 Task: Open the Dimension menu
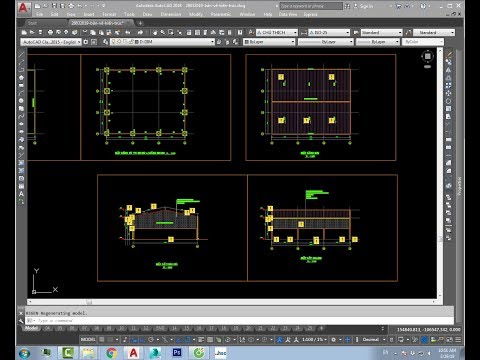point(171,14)
